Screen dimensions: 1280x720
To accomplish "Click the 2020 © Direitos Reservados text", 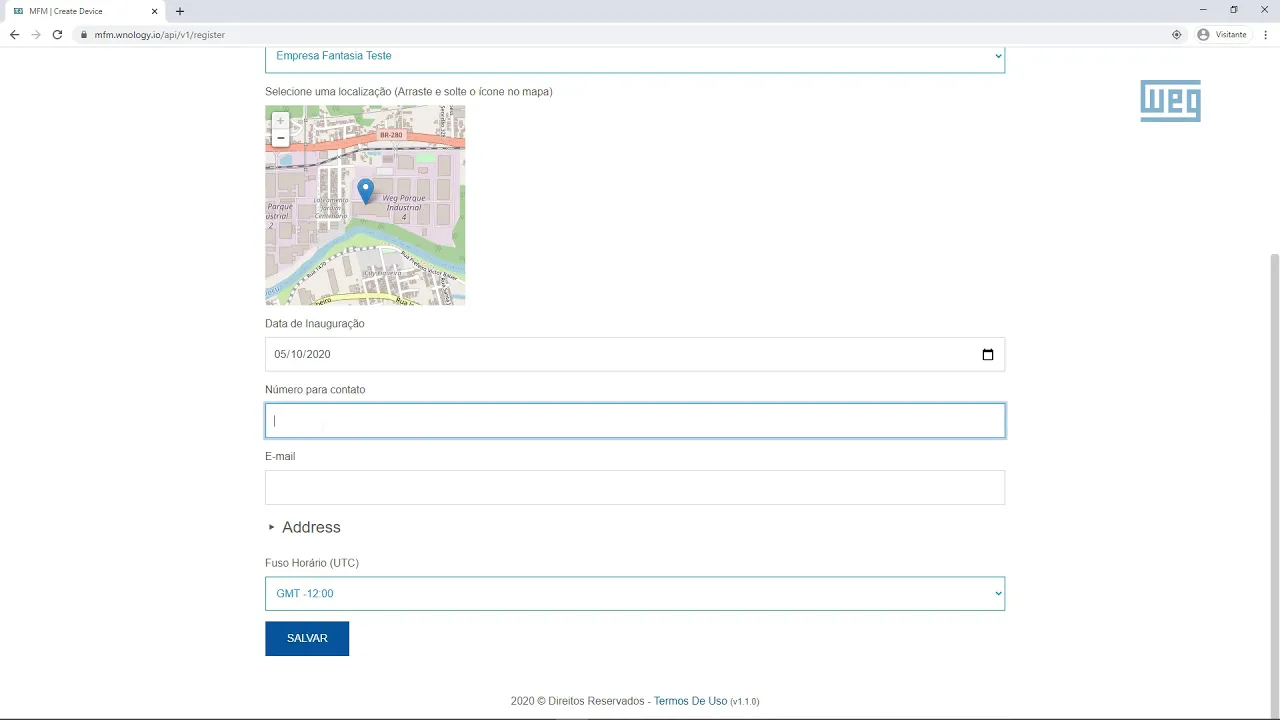I will click(577, 701).
